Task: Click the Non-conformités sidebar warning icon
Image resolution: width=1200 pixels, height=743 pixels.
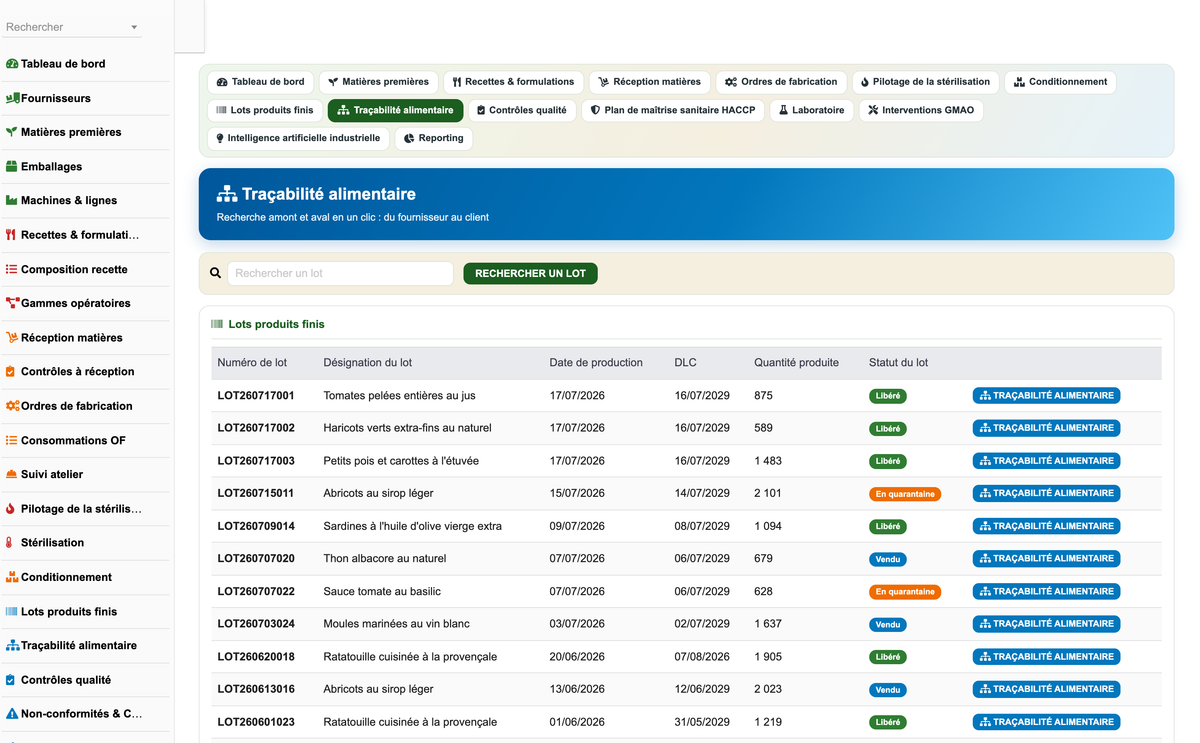Action: (x=12, y=714)
